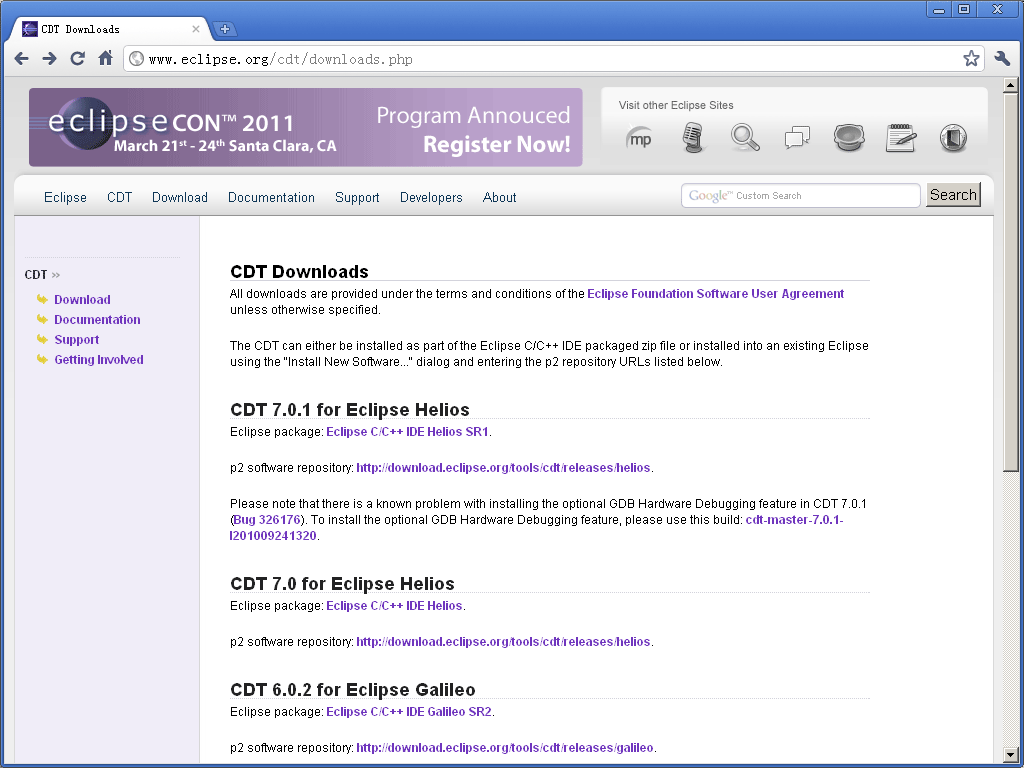Open Eclipse Foundation Software User Agreement link
Image resolution: width=1024 pixels, height=768 pixels.
(x=716, y=294)
